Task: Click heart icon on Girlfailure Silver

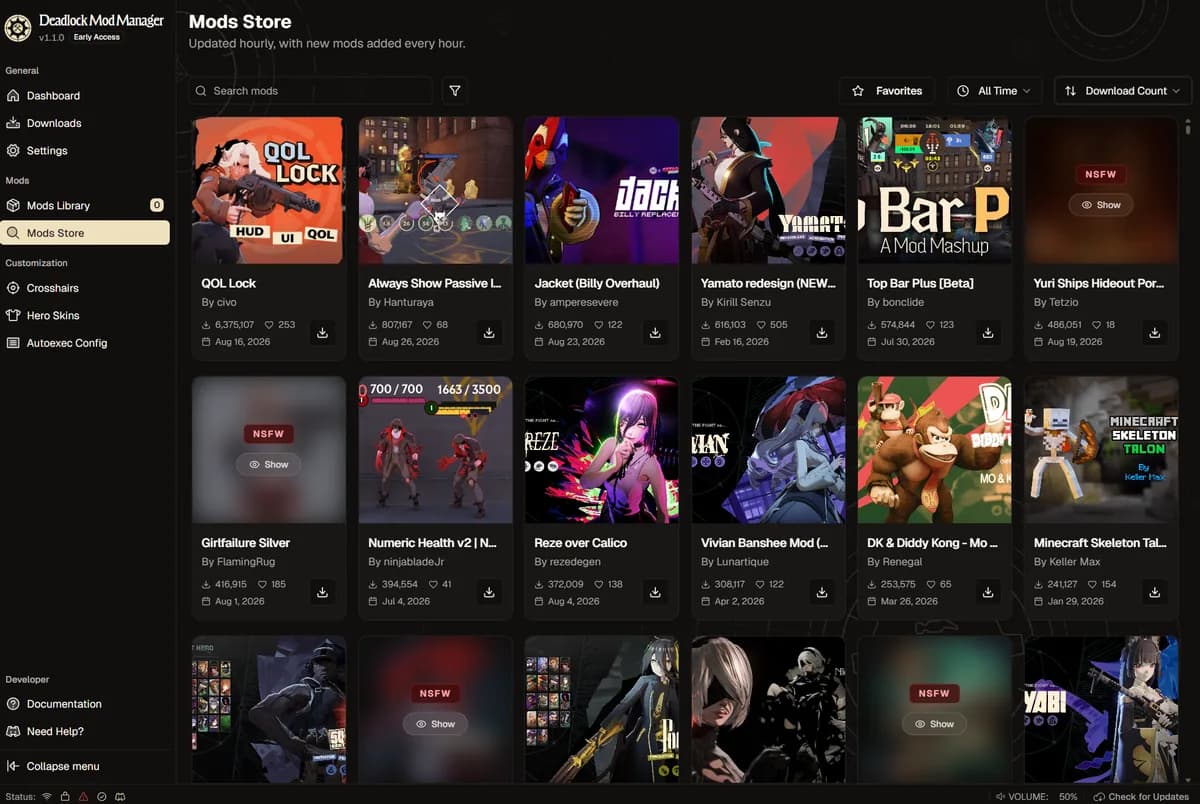Action: [263, 584]
